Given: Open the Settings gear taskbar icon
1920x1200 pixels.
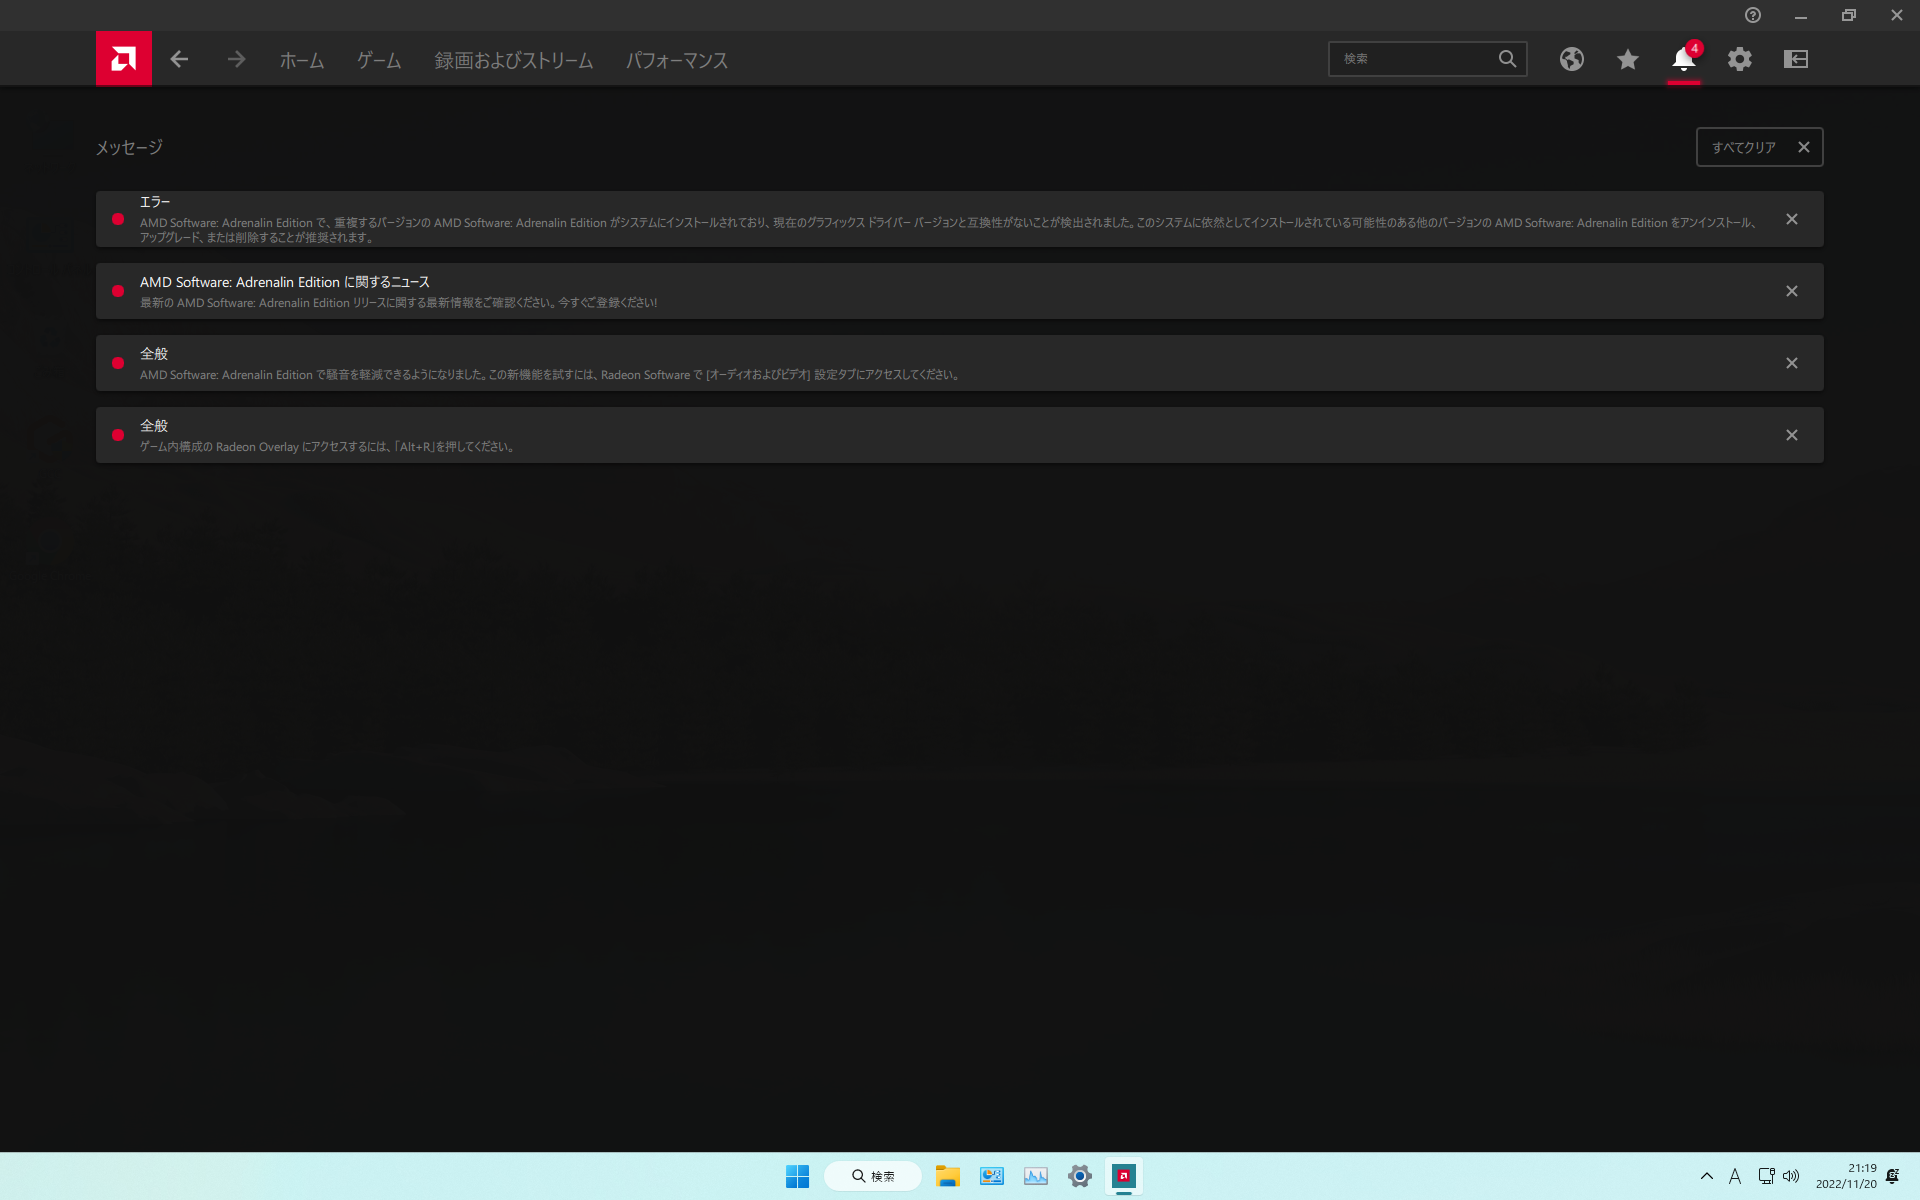Looking at the screenshot, I should [x=1079, y=1176].
